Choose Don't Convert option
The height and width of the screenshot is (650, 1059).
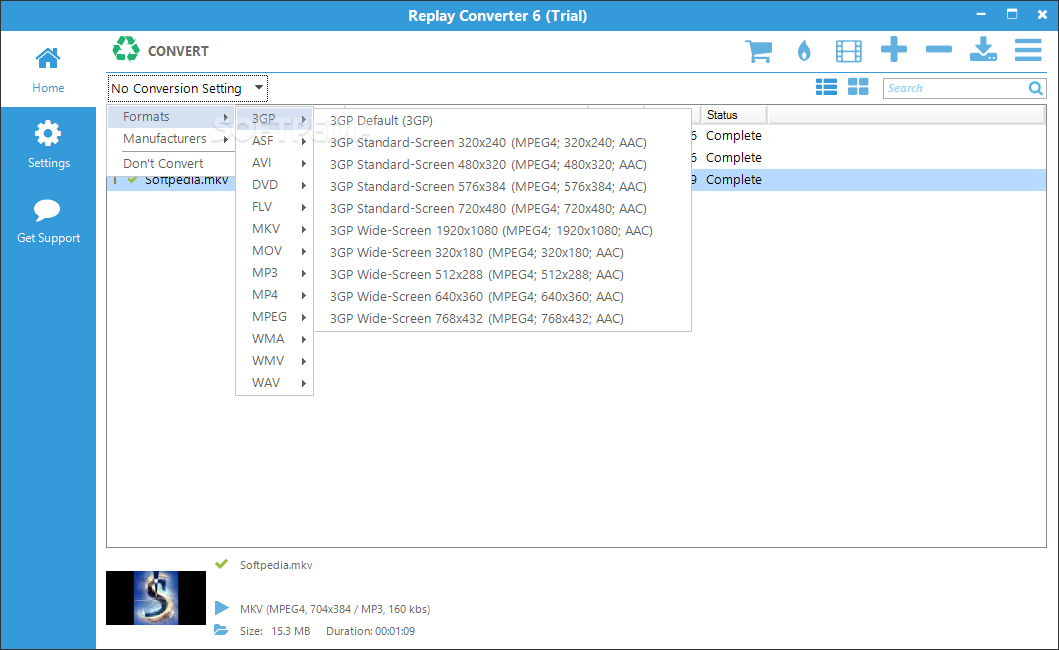coord(172,164)
